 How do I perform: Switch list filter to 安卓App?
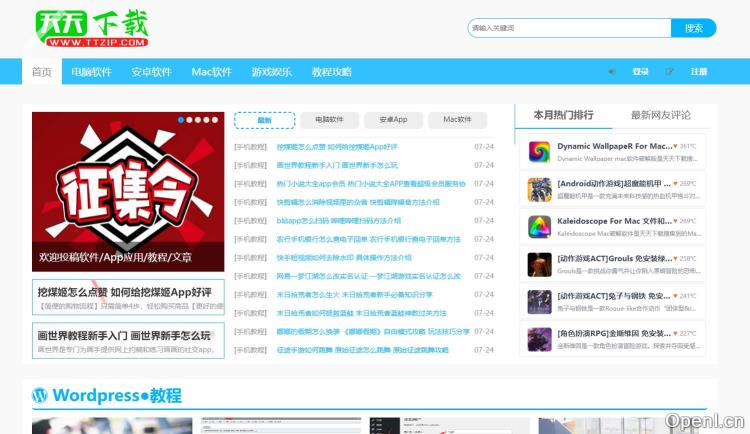click(386, 120)
